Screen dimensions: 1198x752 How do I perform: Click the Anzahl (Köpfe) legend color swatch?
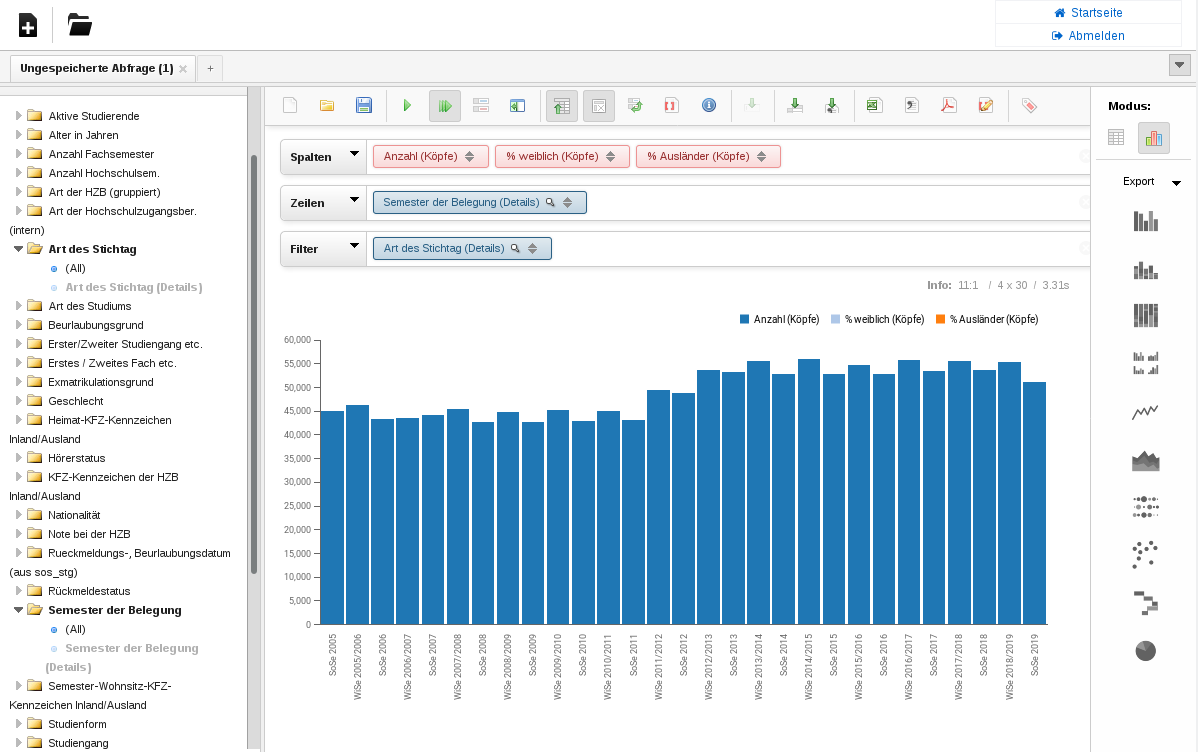tap(745, 320)
